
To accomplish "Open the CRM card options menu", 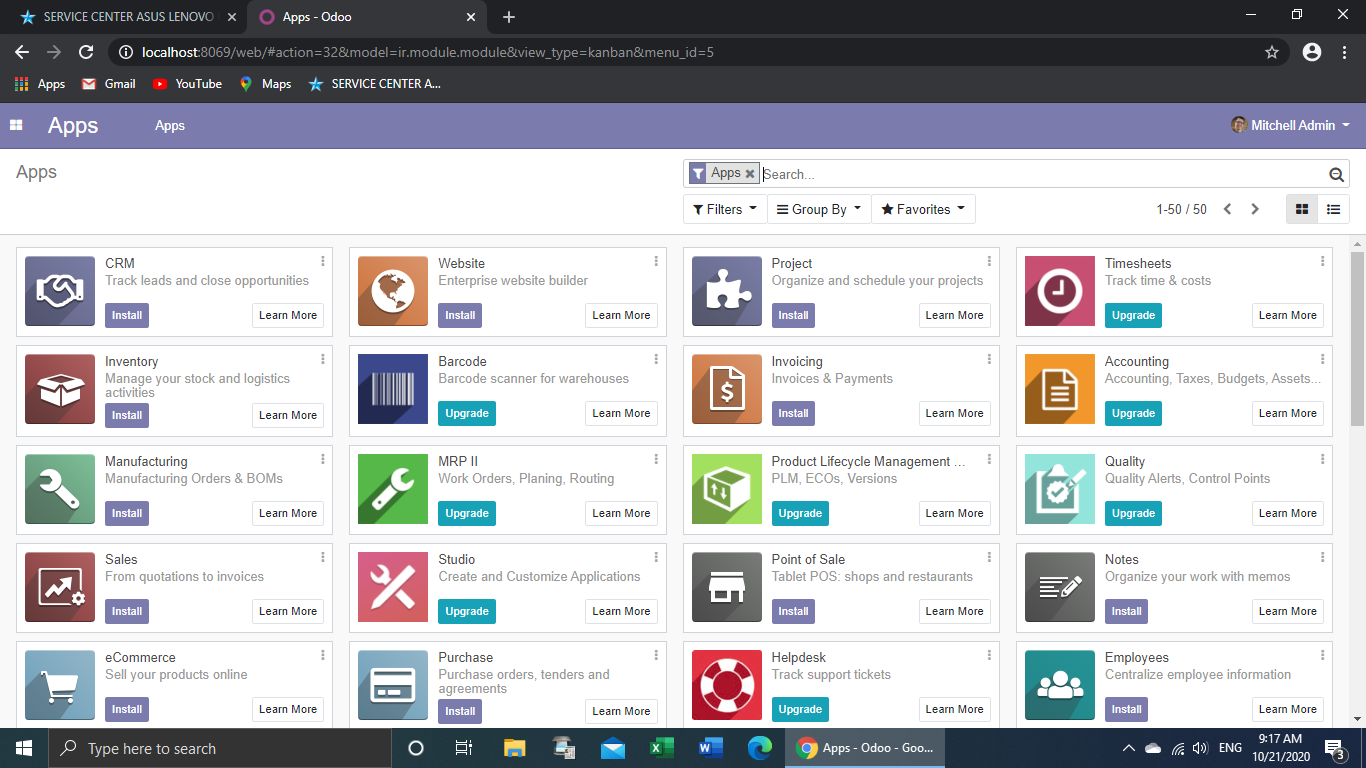I will (323, 261).
